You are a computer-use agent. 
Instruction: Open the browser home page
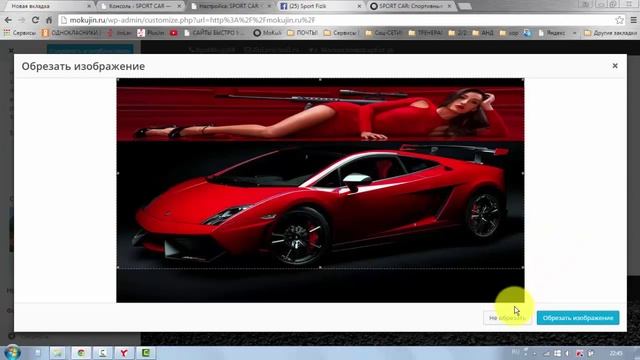tap(49, 20)
